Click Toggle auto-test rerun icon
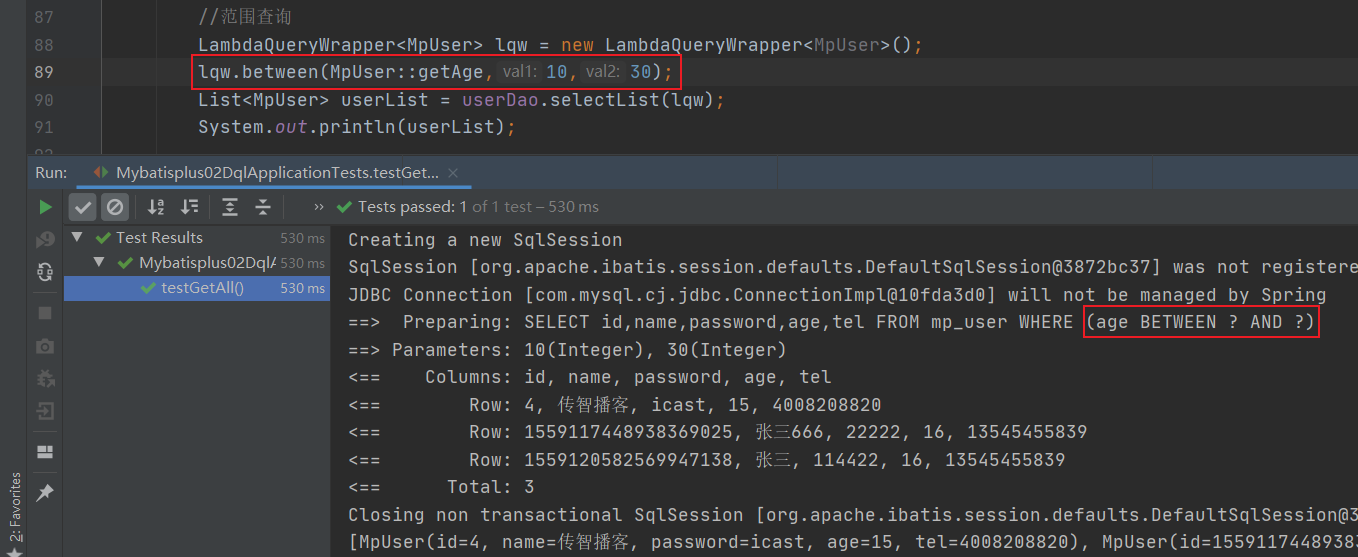Viewport: 1358px width, 557px height. click(45, 271)
